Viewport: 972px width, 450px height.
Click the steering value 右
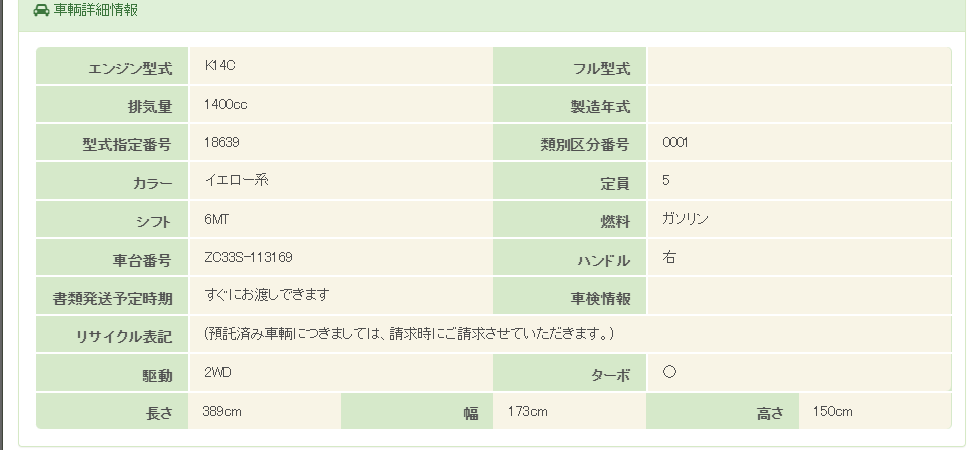click(x=668, y=258)
